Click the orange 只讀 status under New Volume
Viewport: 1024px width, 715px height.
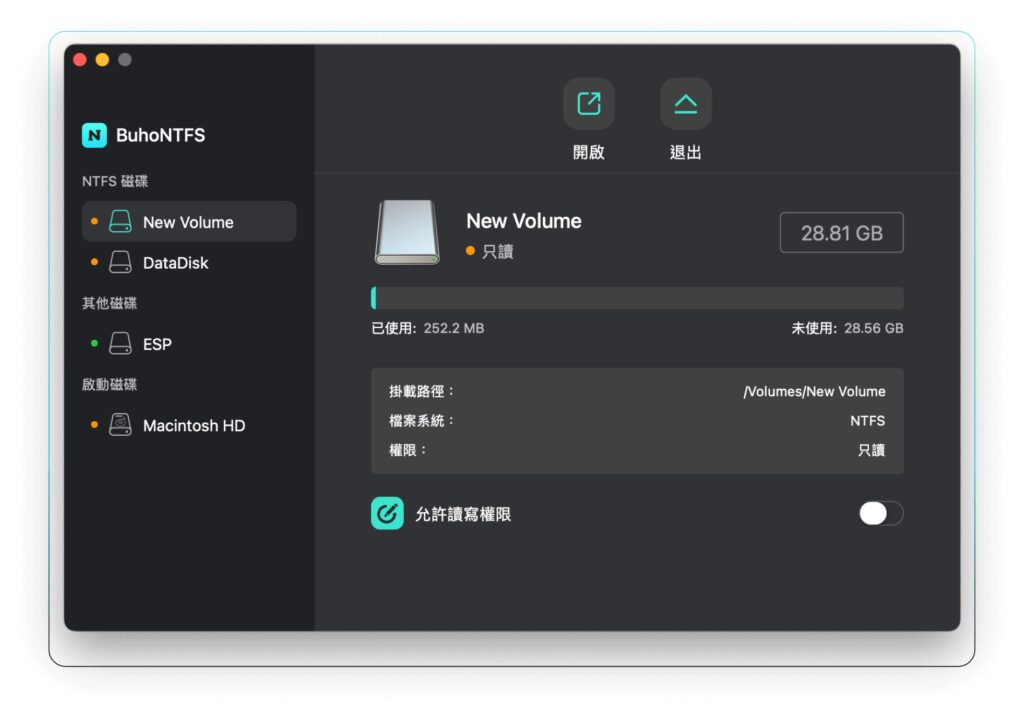(x=490, y=251)
